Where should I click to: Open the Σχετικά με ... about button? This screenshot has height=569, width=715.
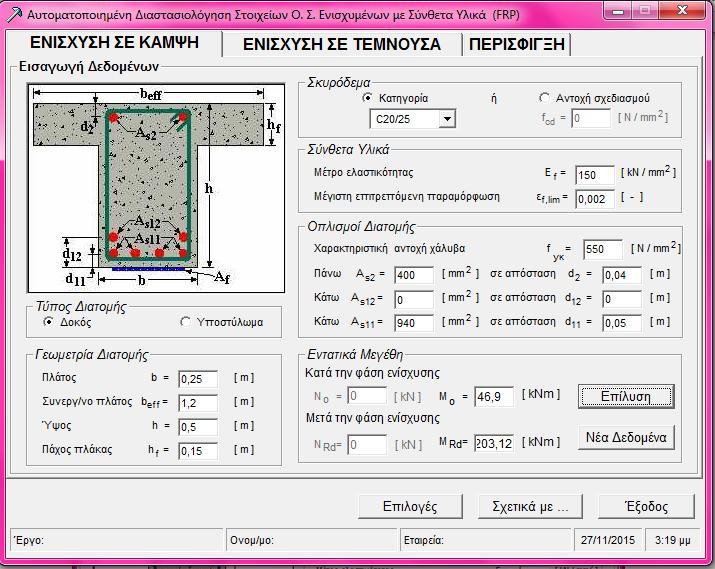click(x=530, y=507)
